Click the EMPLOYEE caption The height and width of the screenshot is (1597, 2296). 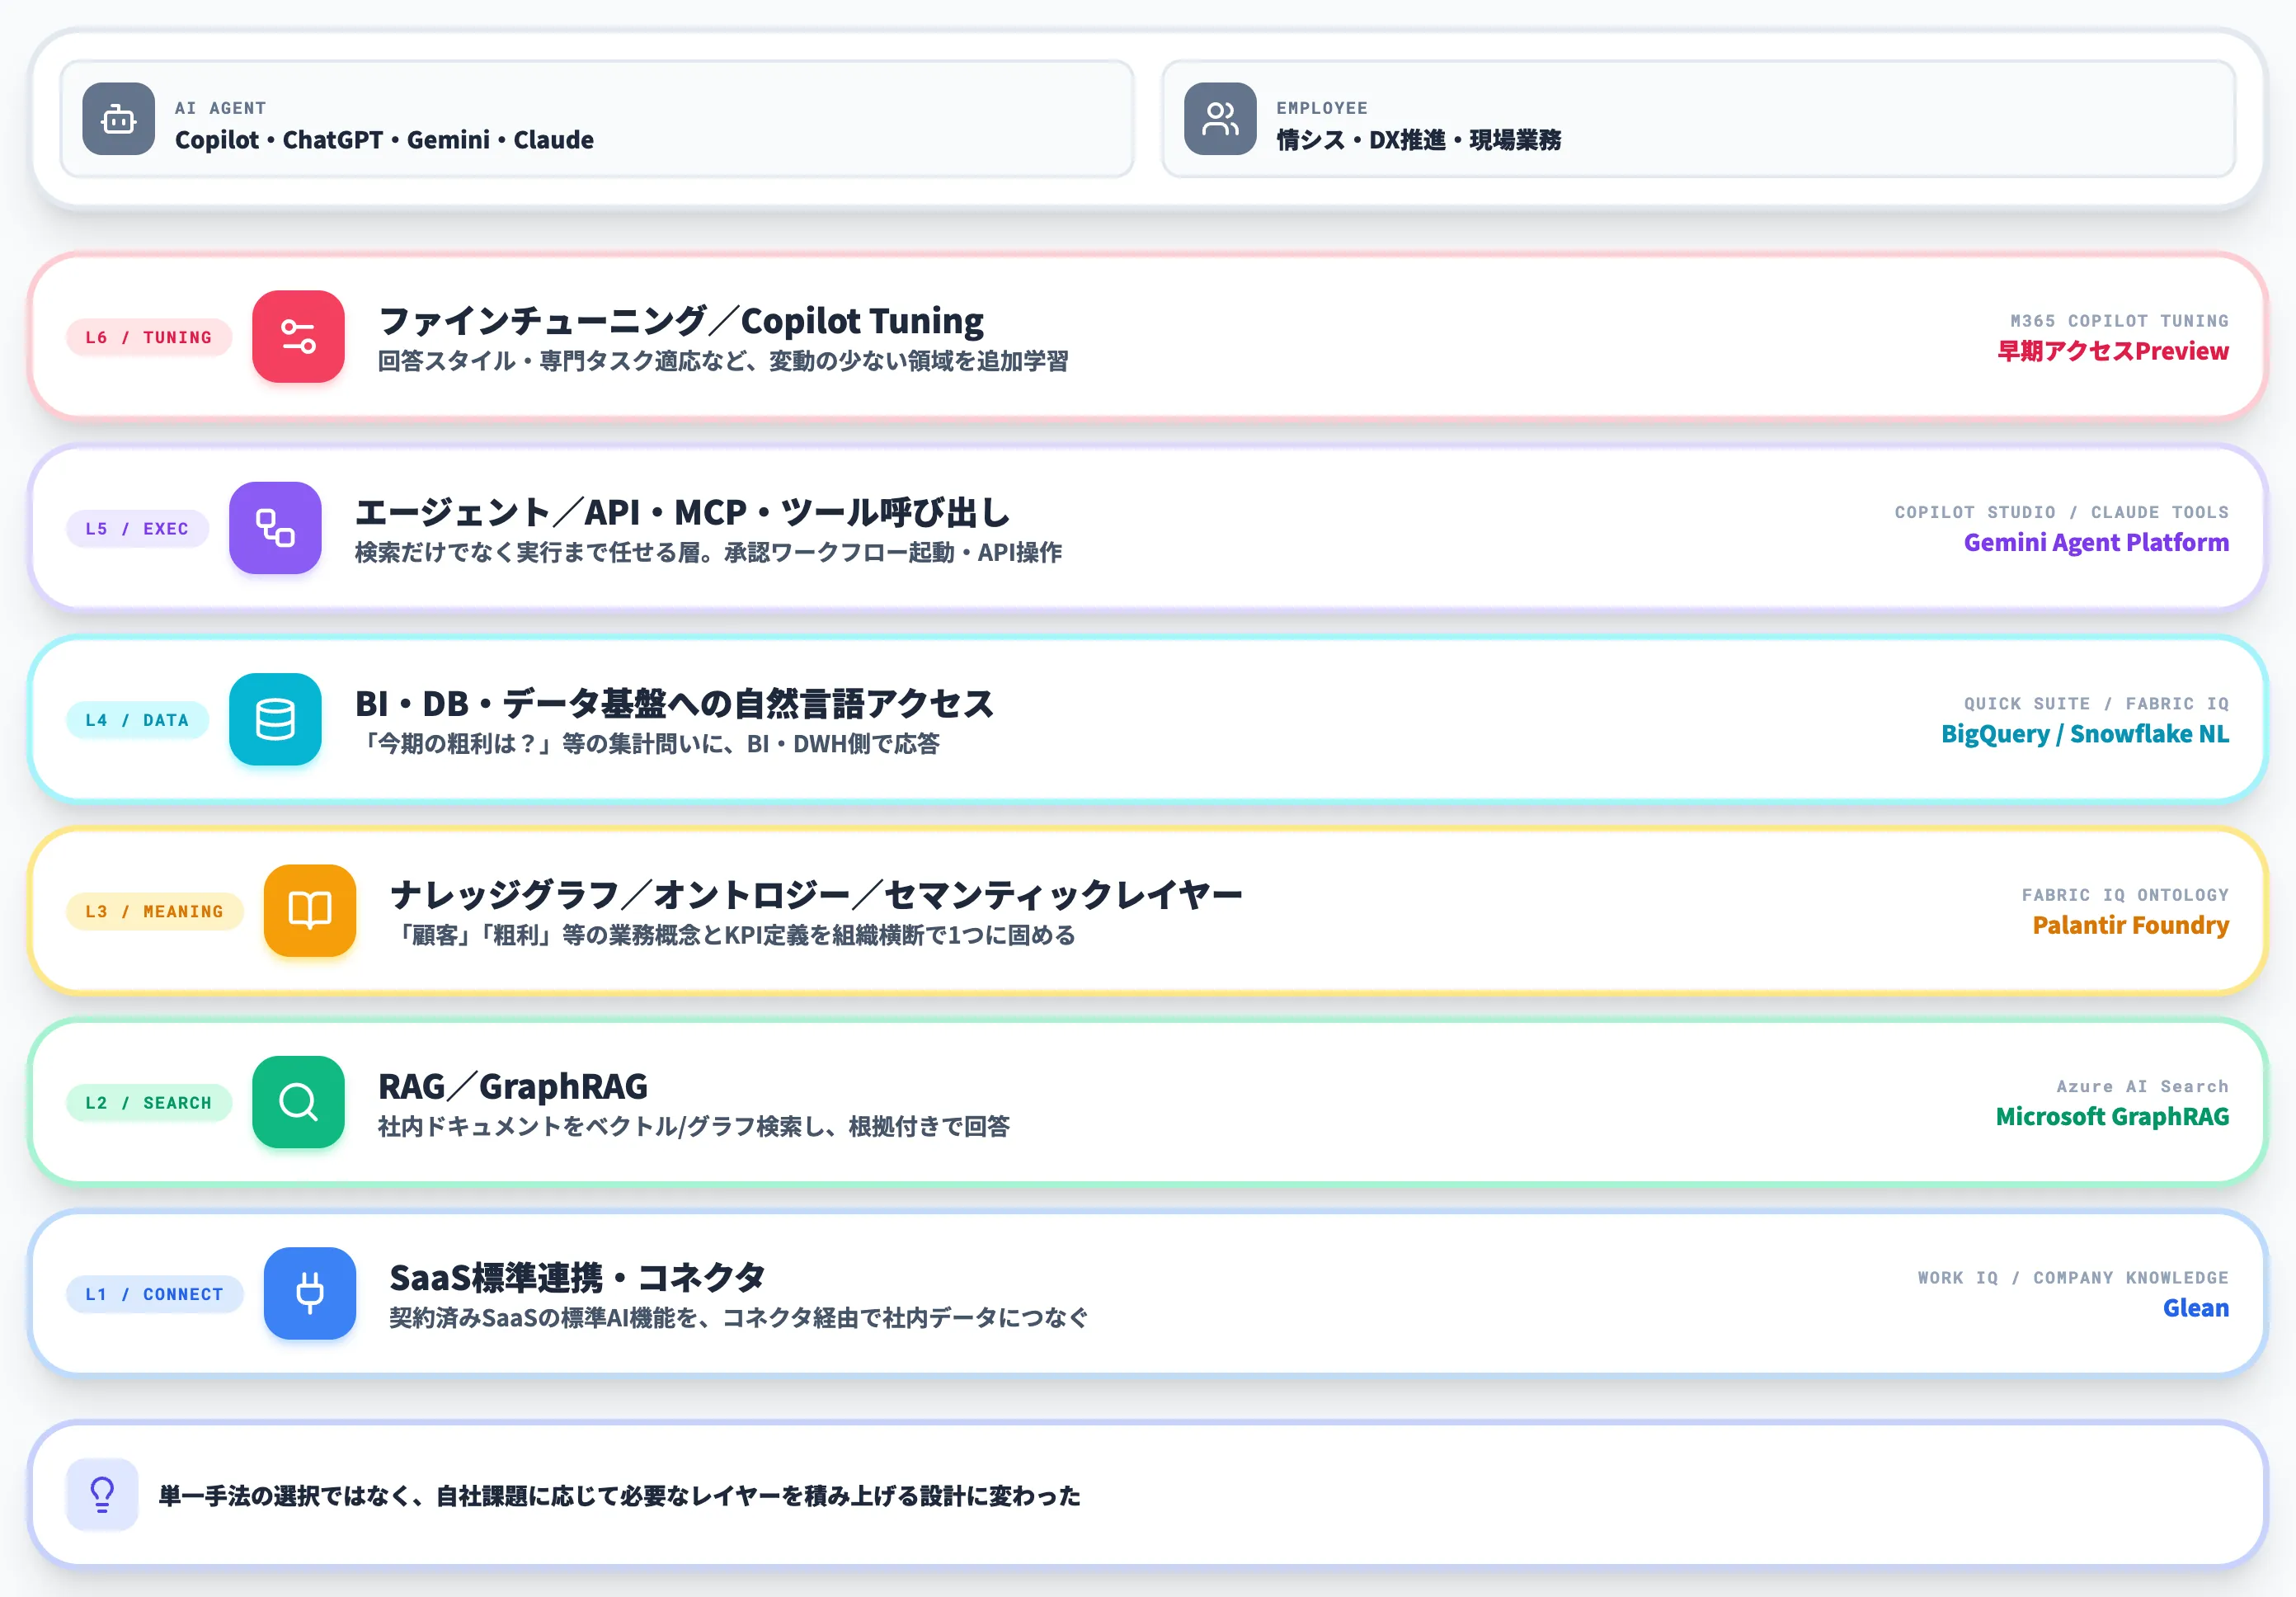click(1321, 108)
